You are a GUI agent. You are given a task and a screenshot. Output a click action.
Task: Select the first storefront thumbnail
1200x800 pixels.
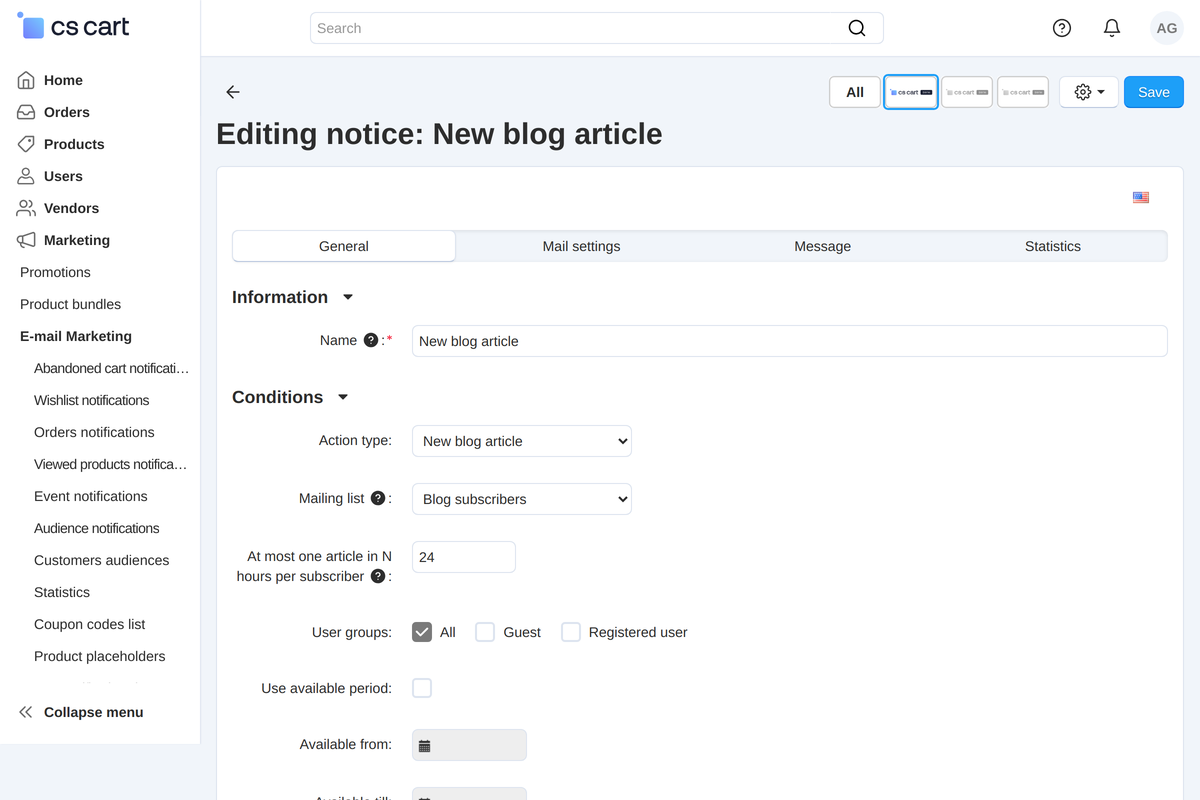911,92
